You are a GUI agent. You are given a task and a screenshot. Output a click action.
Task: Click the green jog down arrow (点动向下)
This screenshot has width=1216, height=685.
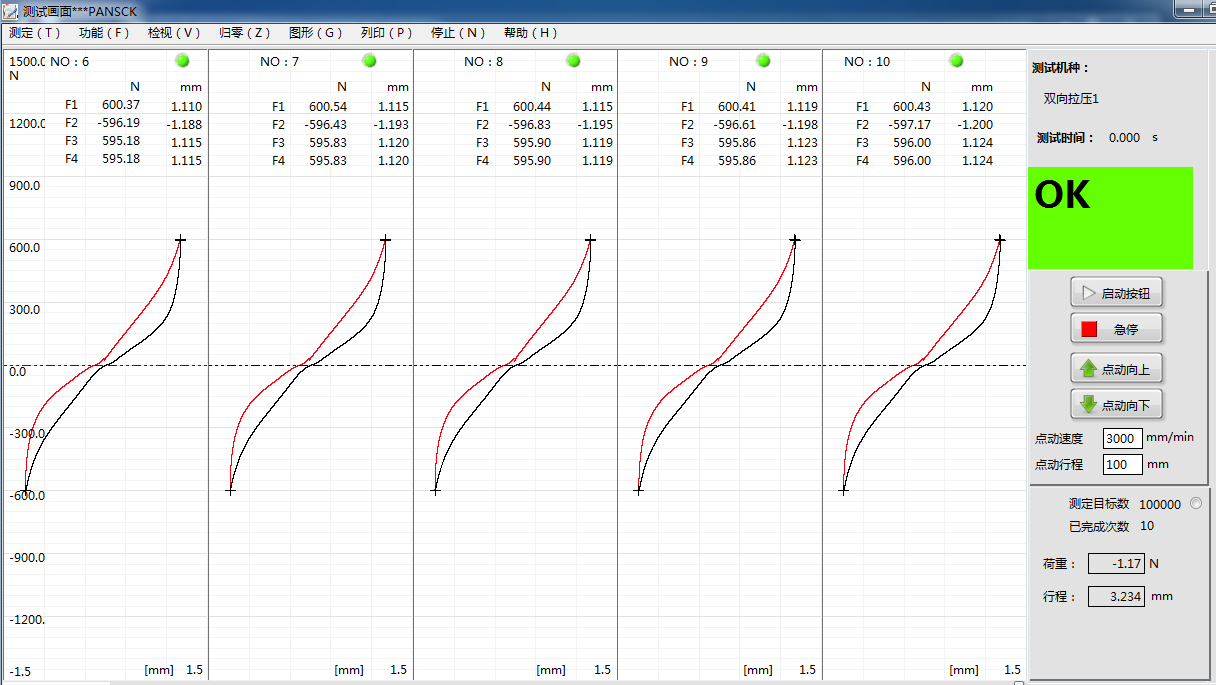[x=1089, y=405]
